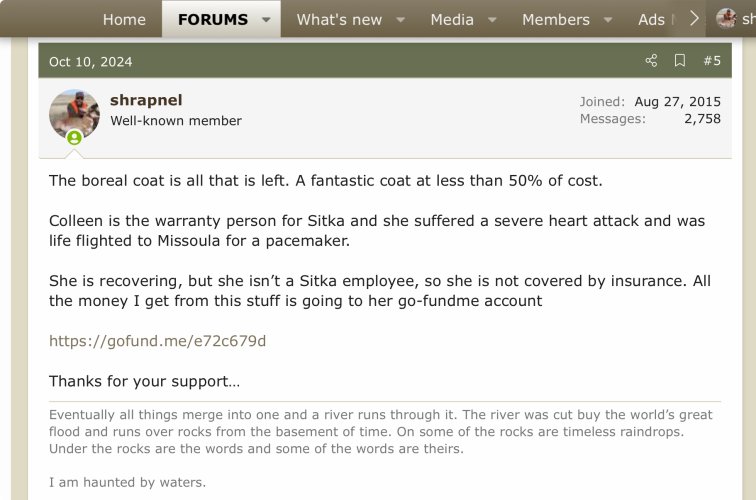The width and height of the screenshot is (756, 500).
Task: Open shrapnel's username profile link
Action: point(146,100)
